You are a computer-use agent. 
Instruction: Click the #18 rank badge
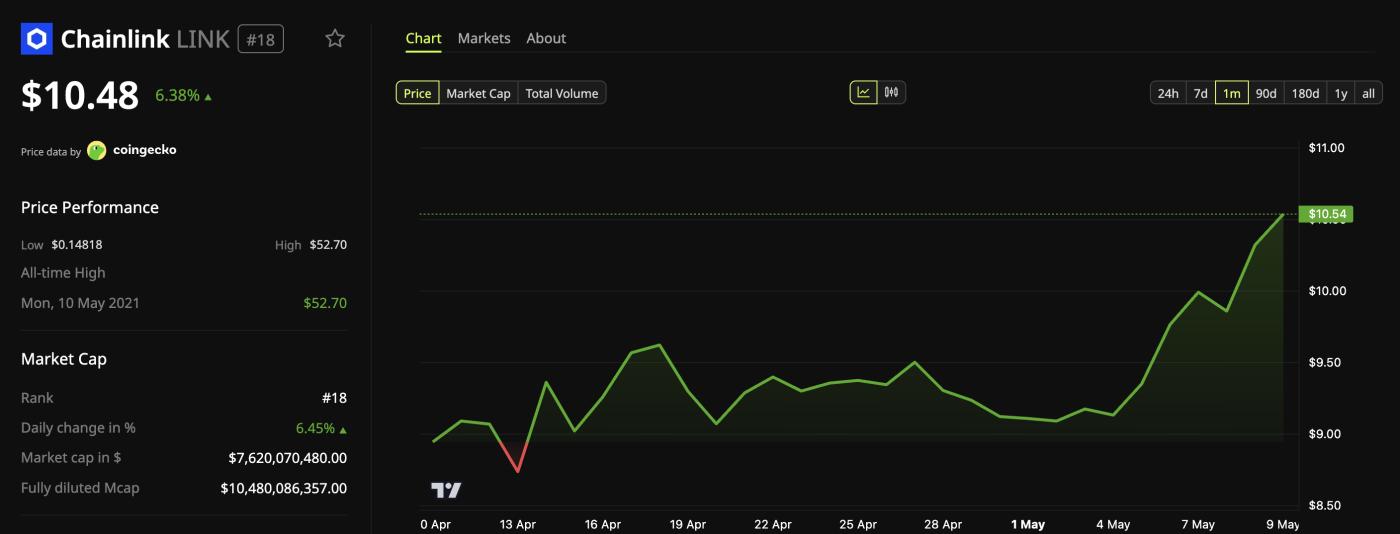click(261, 39)
